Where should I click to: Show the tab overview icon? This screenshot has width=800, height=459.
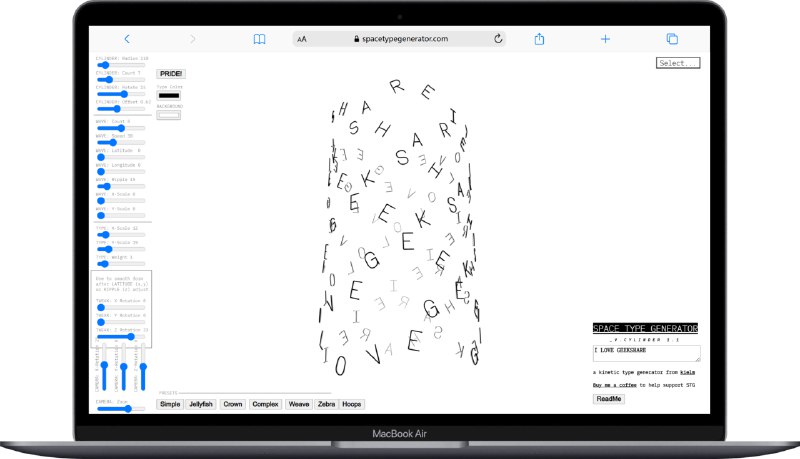[672, 39]
